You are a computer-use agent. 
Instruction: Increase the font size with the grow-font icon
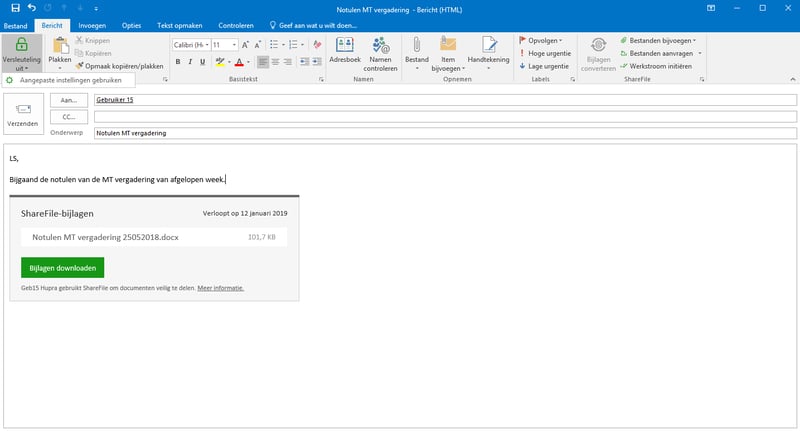(x=245, y=45)
